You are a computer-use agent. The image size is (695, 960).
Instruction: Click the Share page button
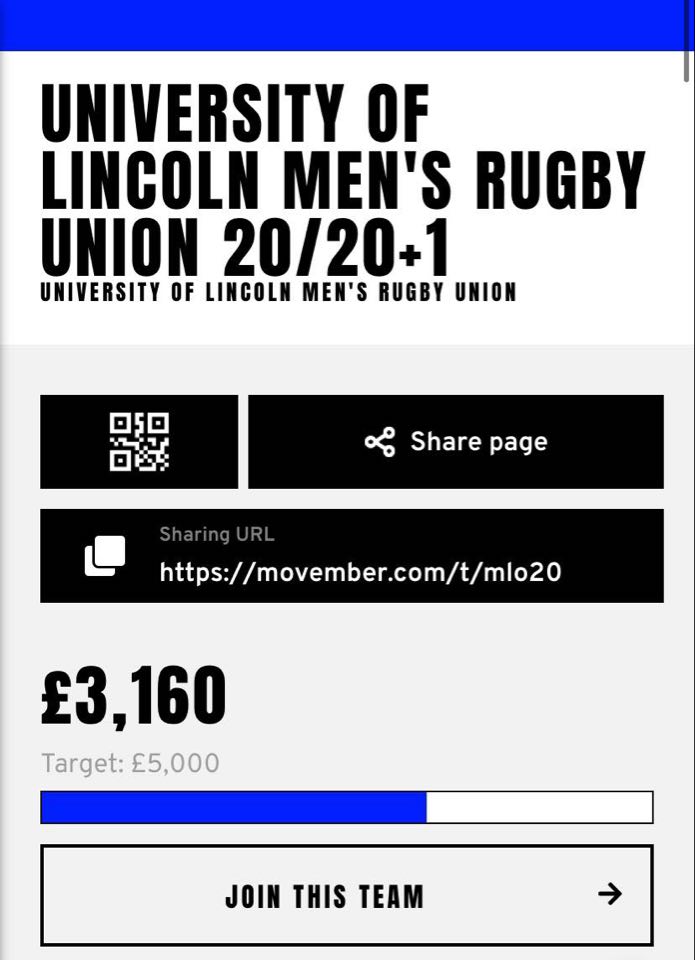(x=456, y=441)
